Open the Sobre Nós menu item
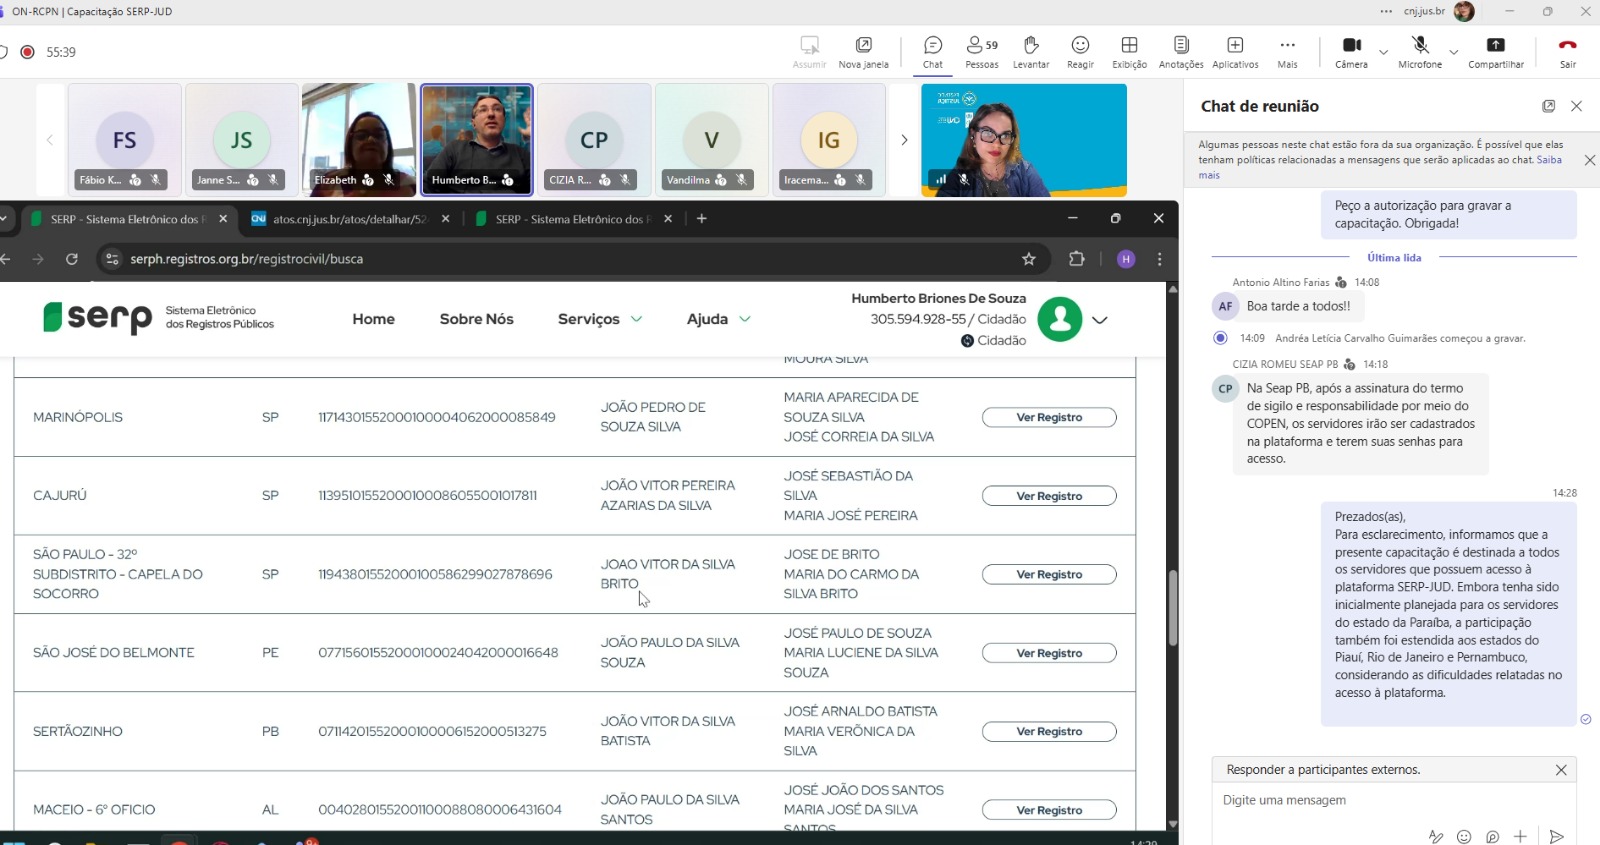 pos(476,319)
